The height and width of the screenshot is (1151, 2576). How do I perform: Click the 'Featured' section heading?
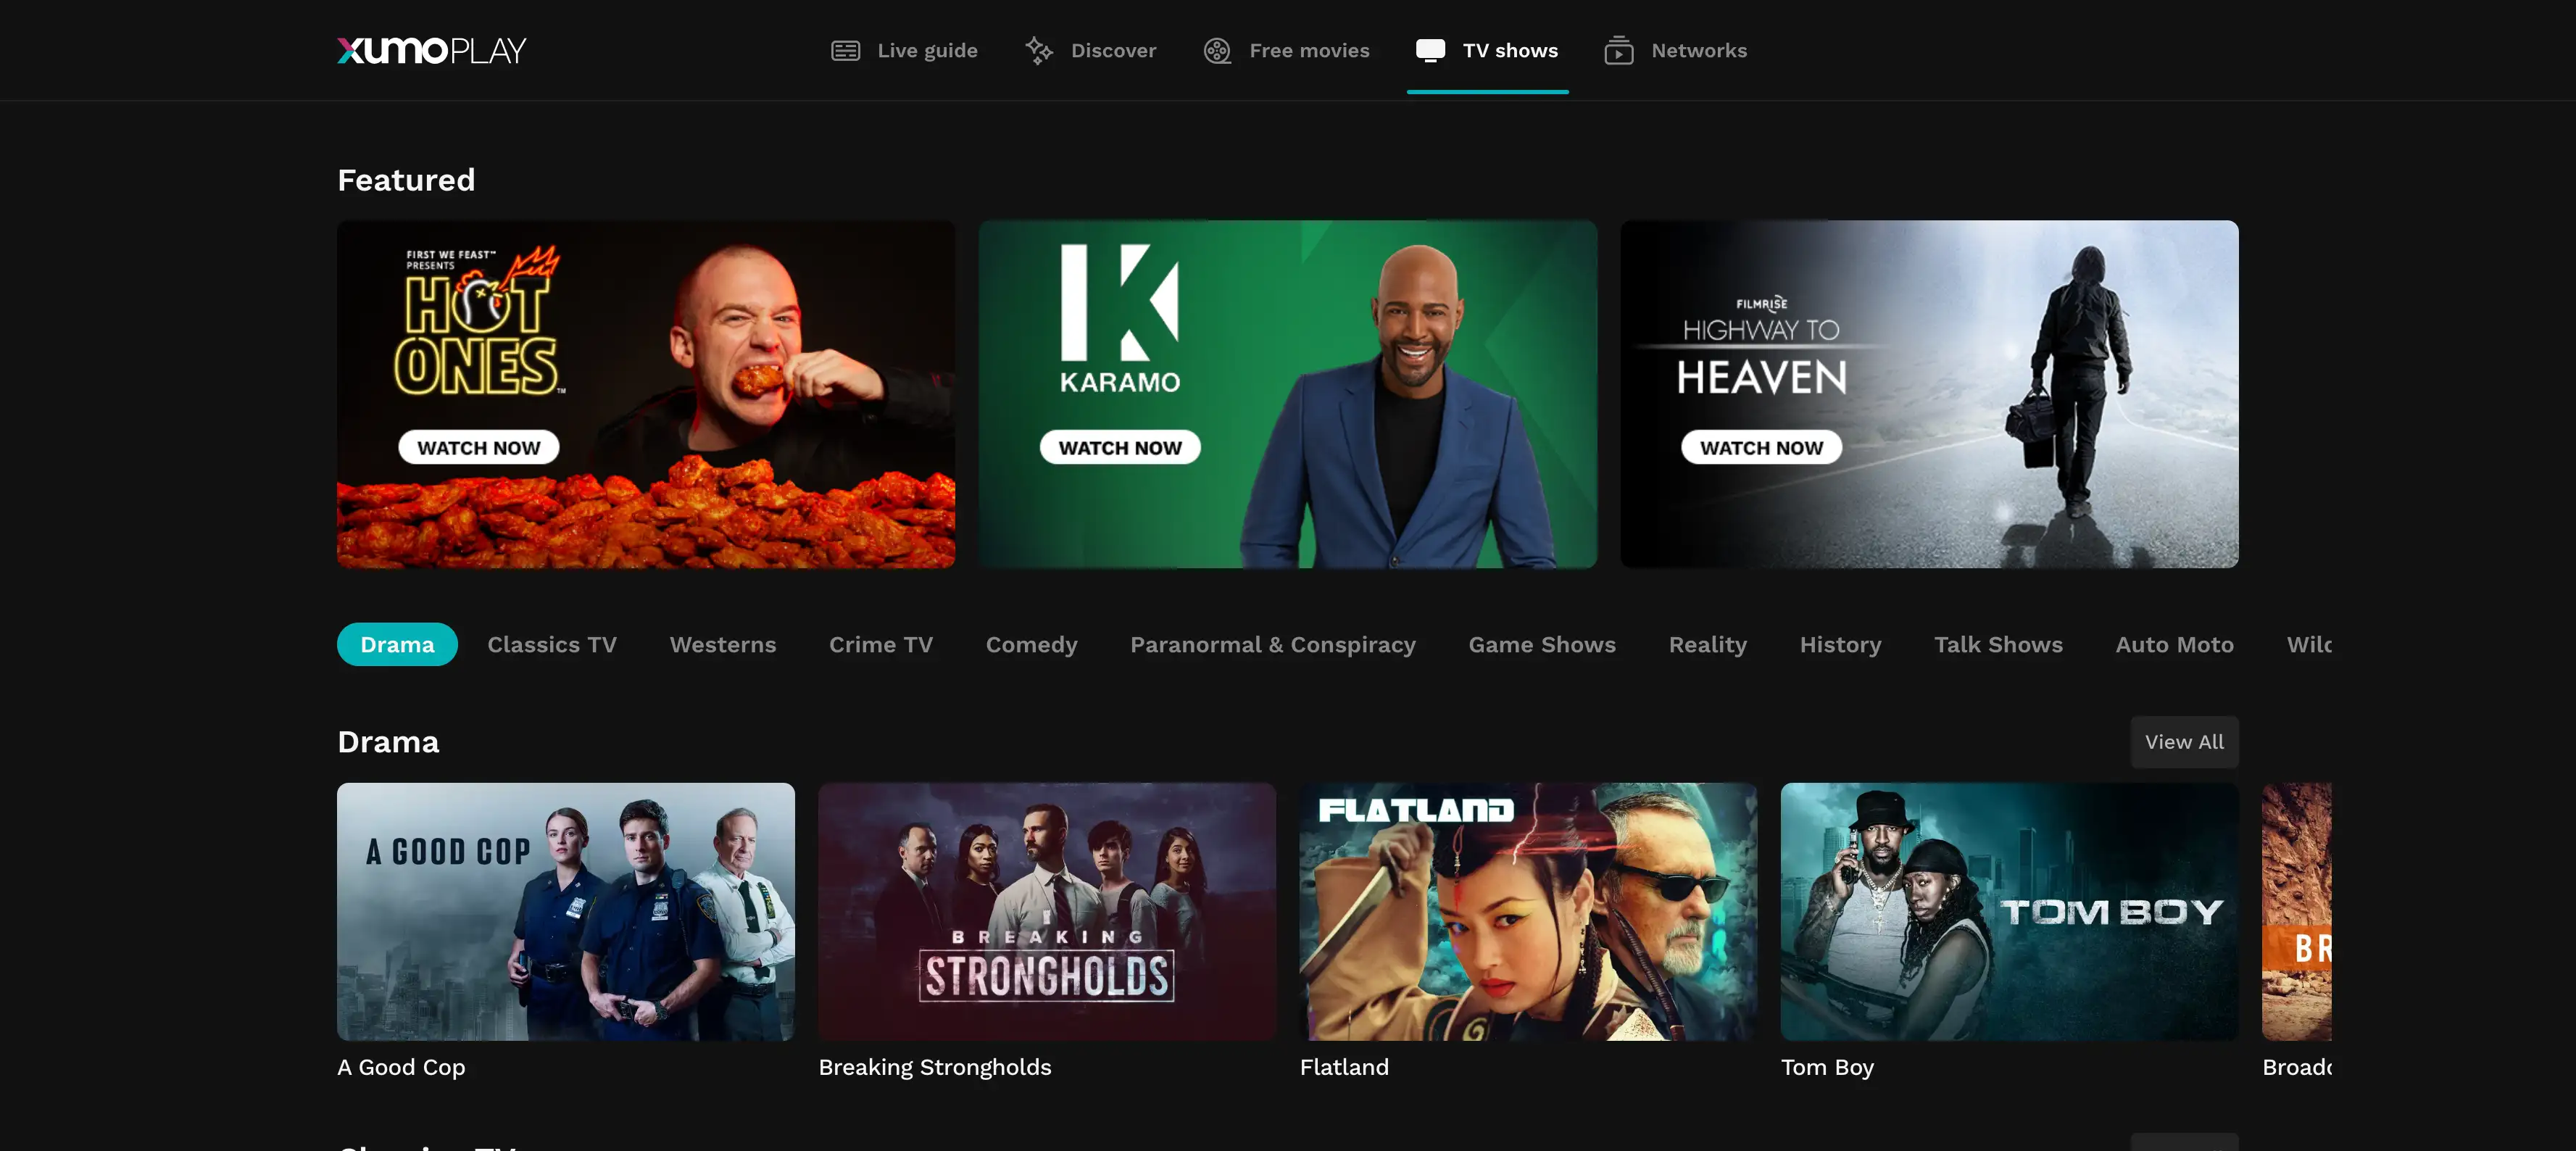point(405,180)
